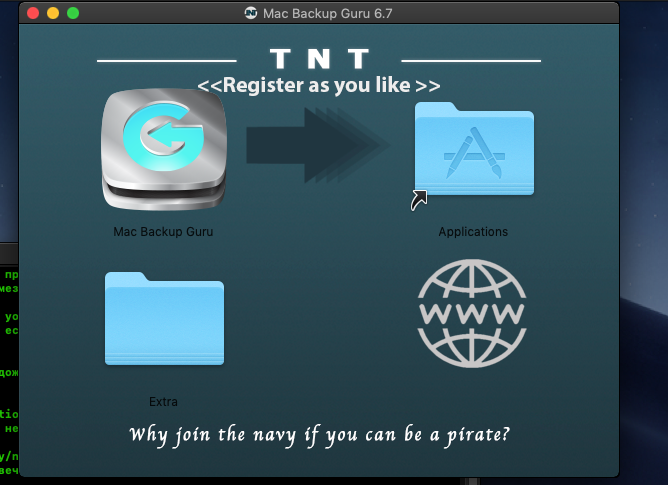
Task: Click the Applications folder label
Action: click(473, 231)
